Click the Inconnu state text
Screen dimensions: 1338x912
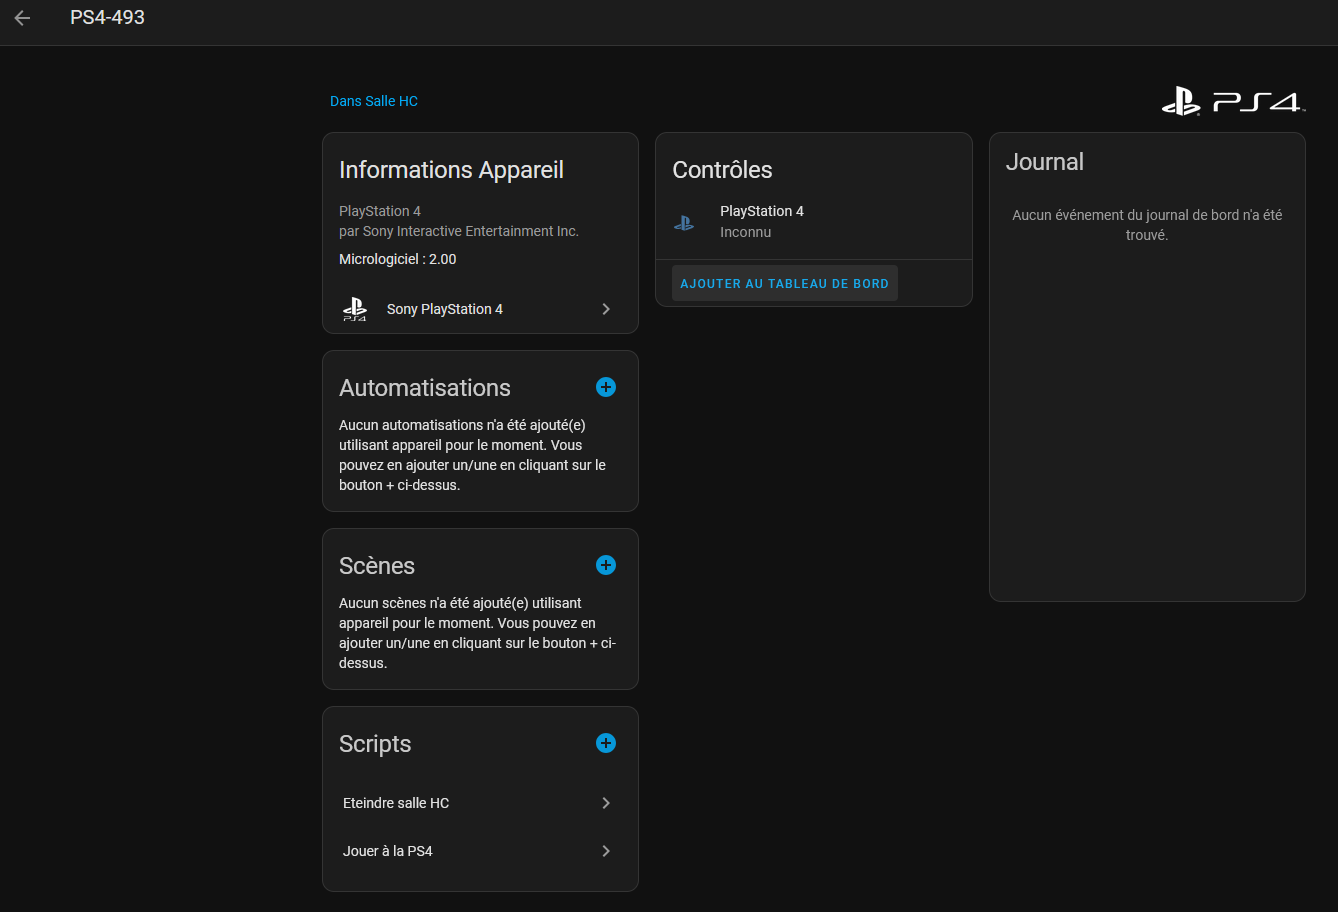tap(746, 232)
